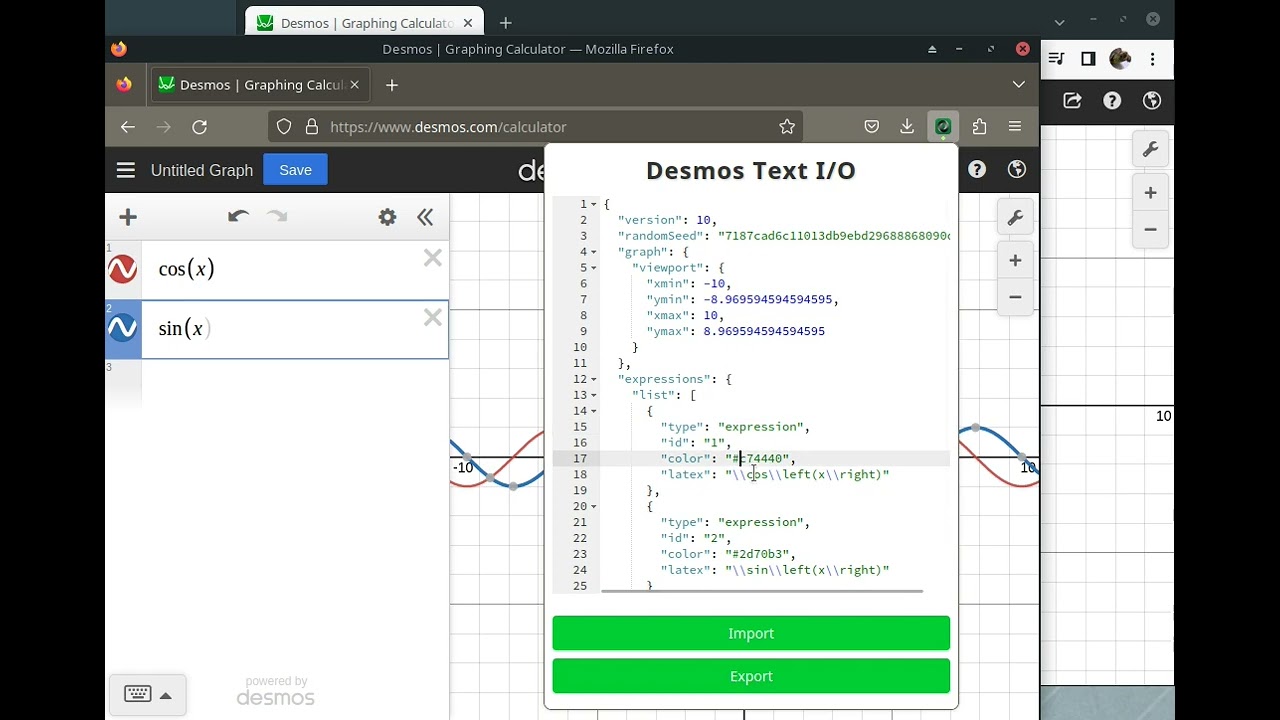This screenshot has width=1280, height=720.
Task: Click the green Export button
Action: pos(750,676)
